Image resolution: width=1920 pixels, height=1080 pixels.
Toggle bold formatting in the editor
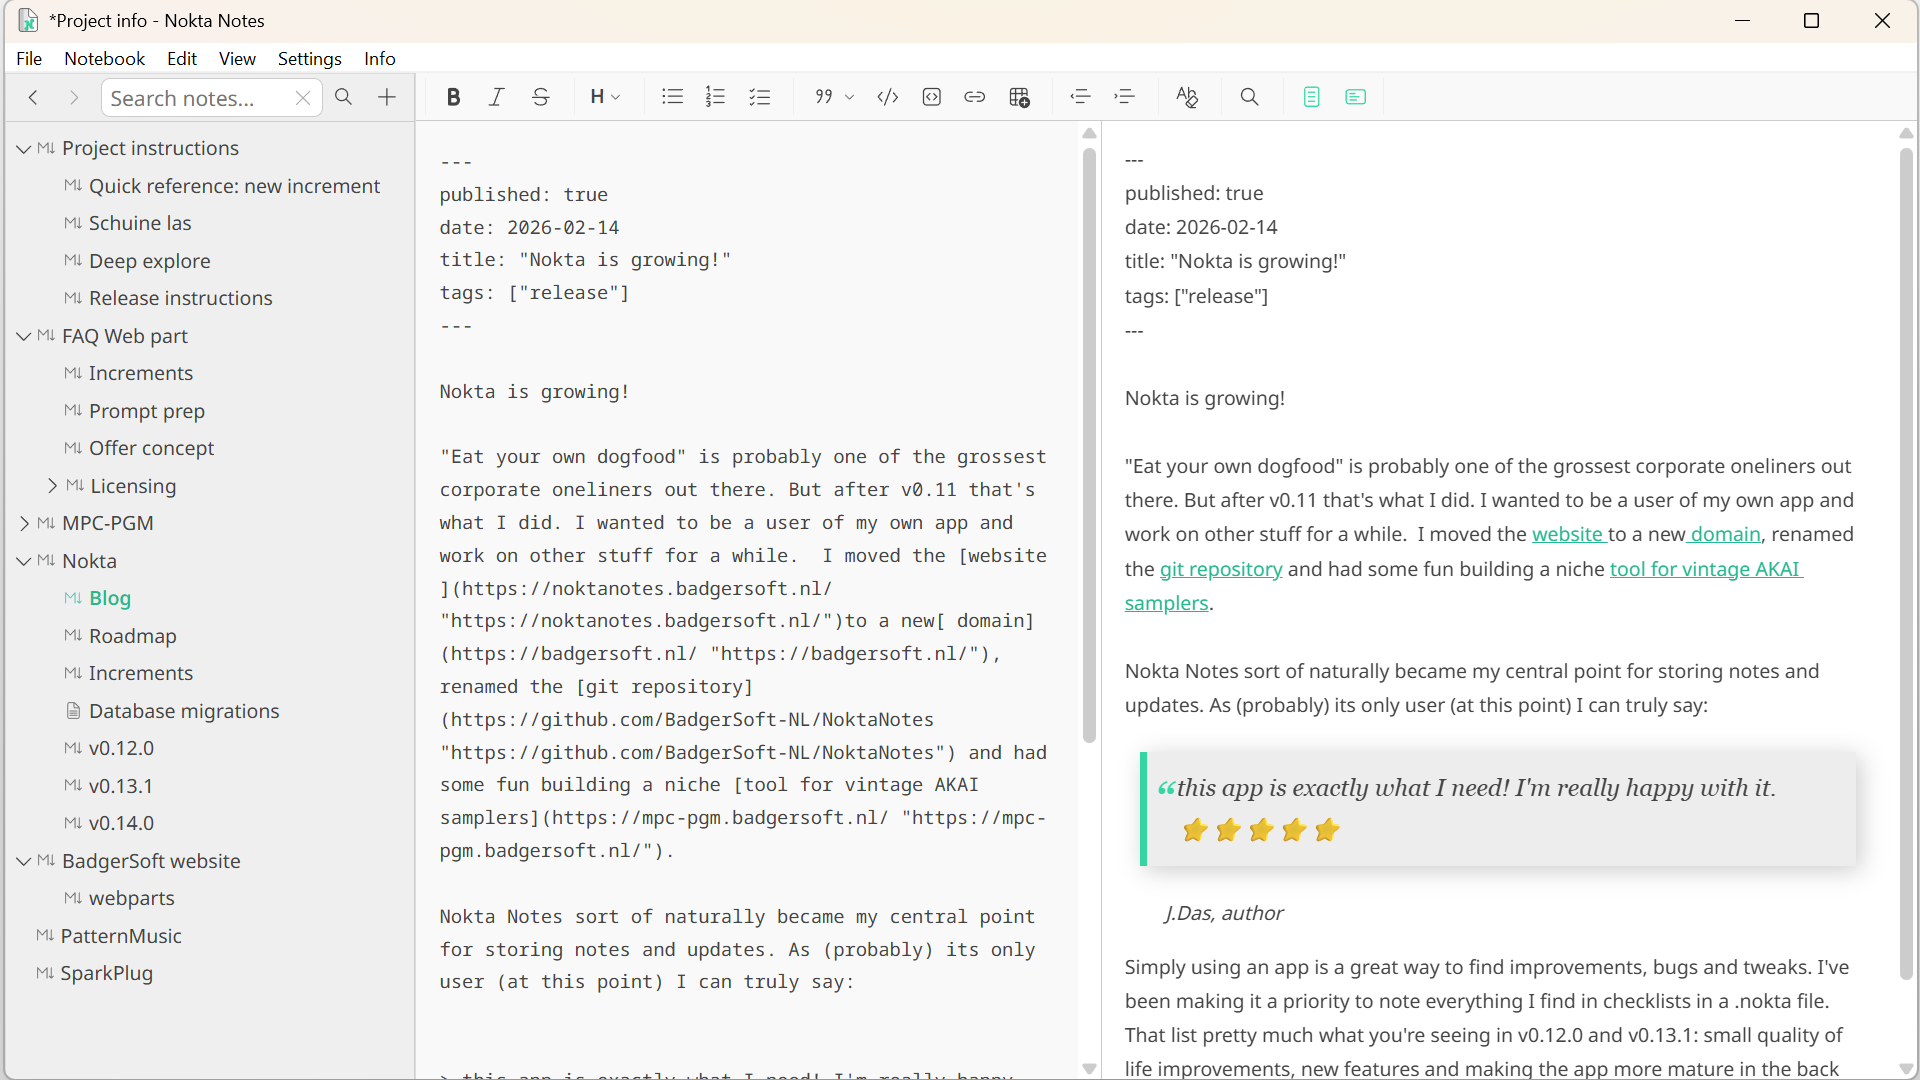click(453, 96)
